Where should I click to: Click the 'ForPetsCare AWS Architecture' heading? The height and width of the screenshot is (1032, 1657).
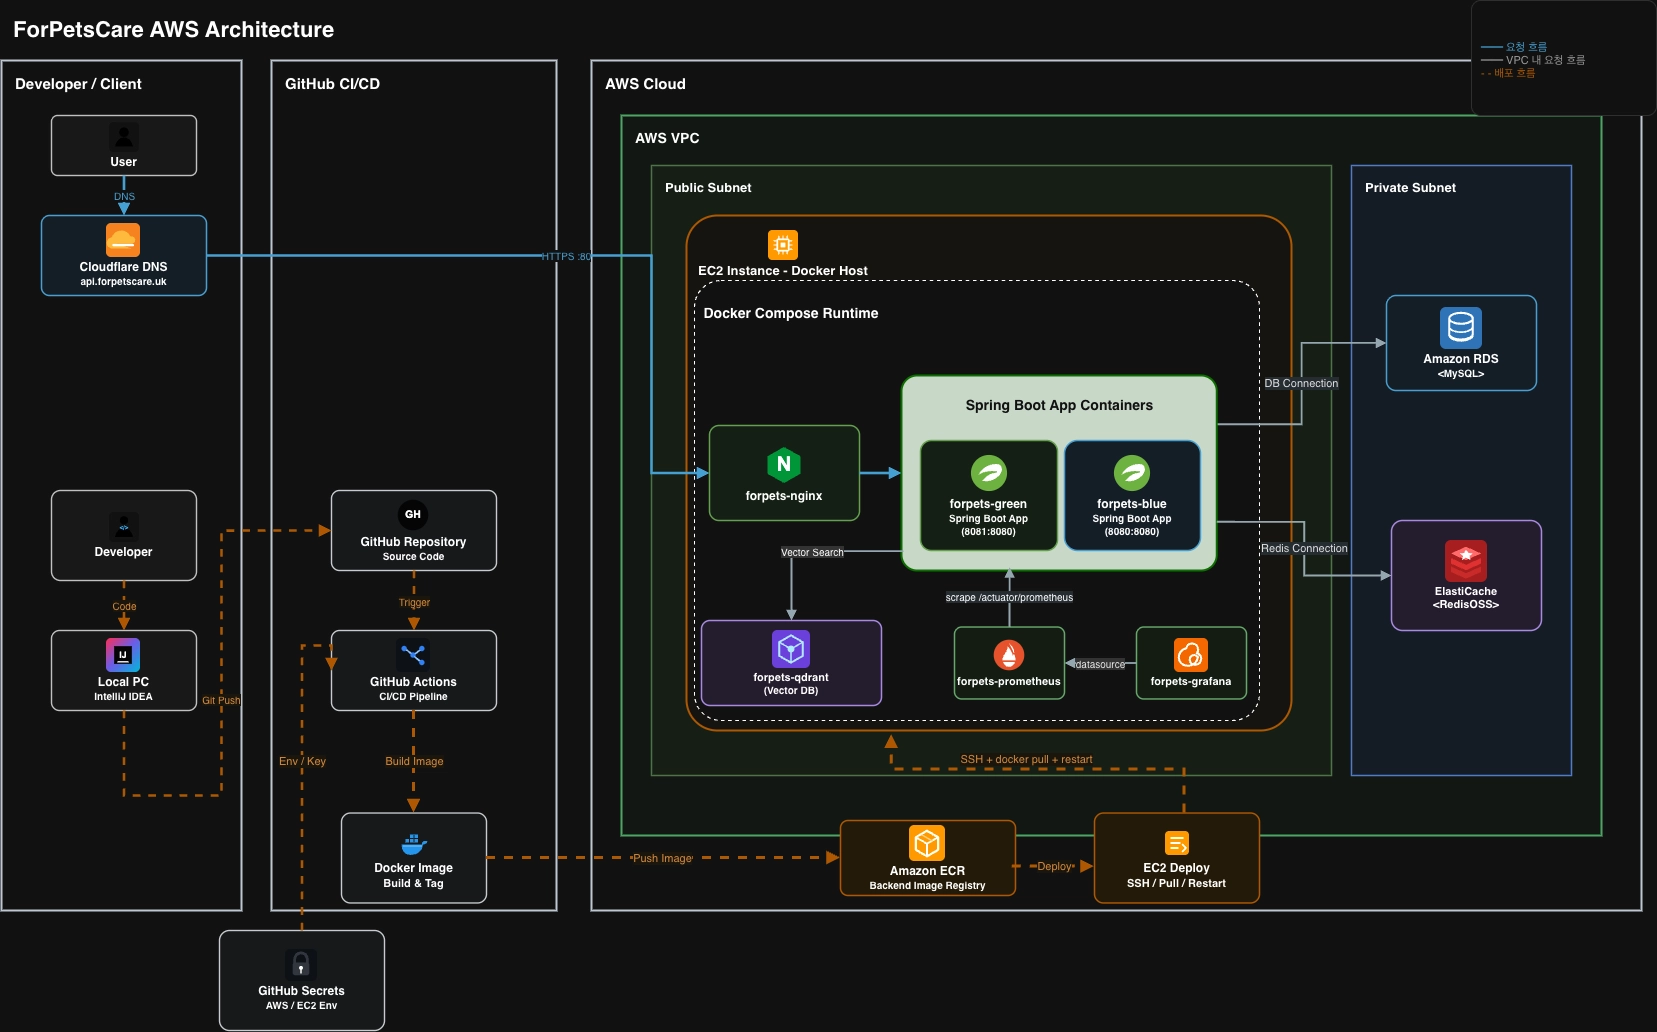click(174, 29)
